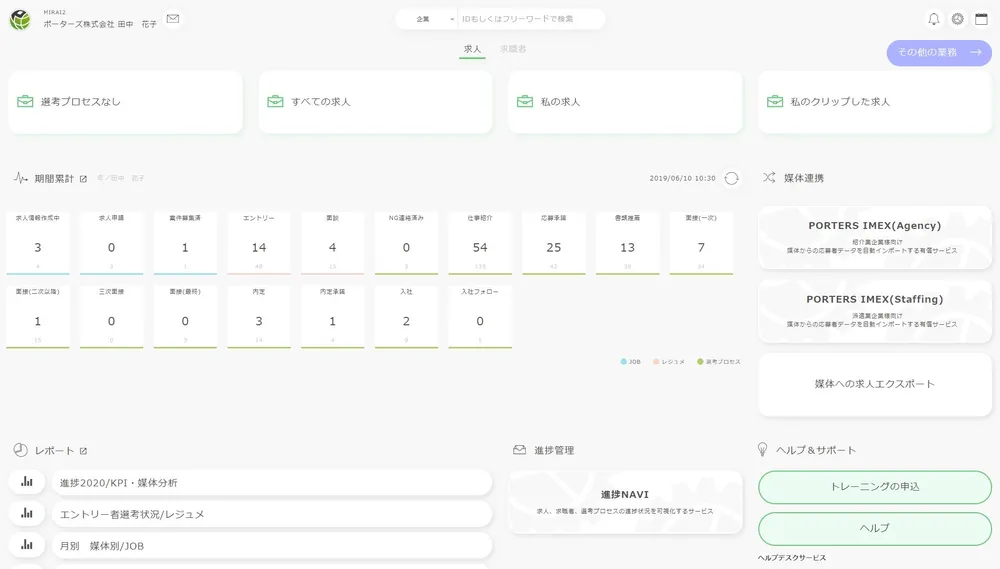Click the search field for ID or free word

[x=530, y=19]
